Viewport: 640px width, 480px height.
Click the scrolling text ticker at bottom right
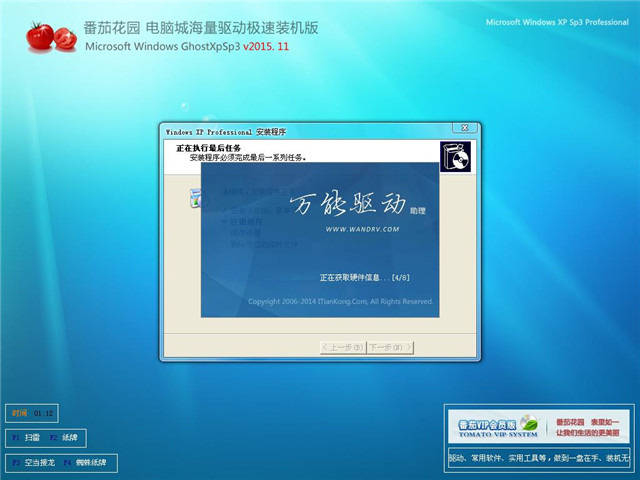[x=539, y=459]
